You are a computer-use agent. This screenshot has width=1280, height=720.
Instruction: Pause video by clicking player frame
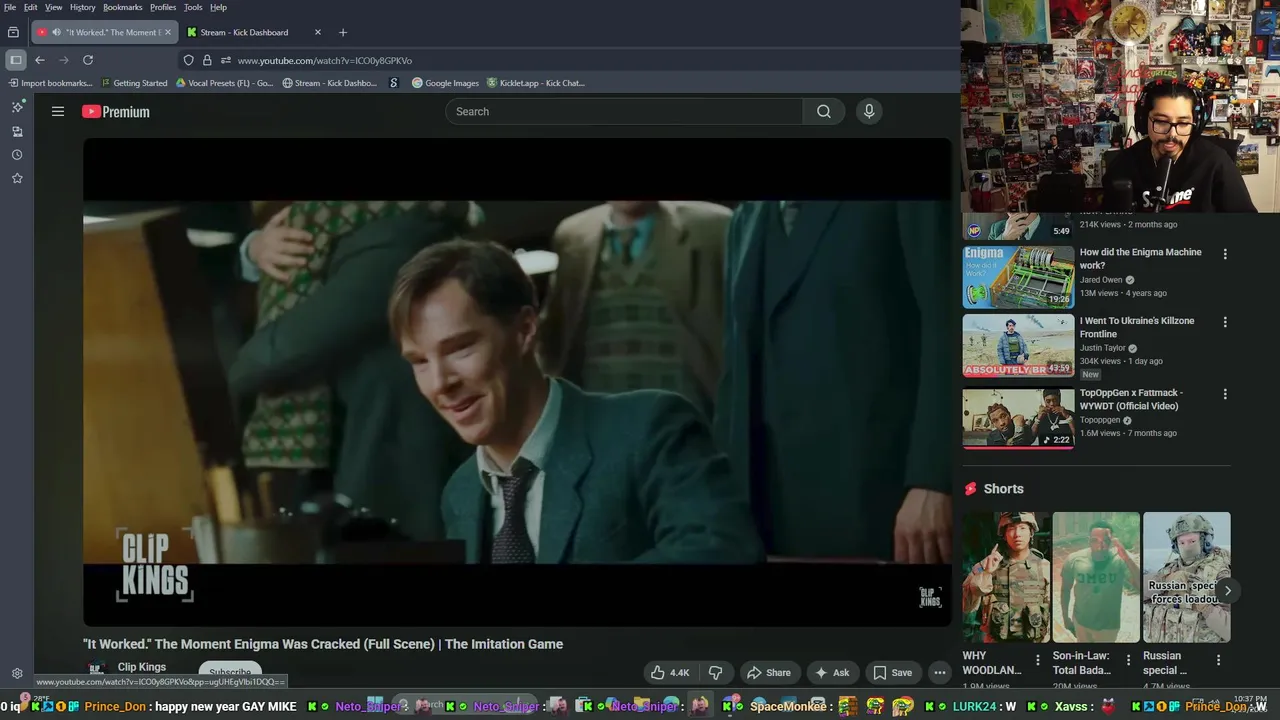517,382
